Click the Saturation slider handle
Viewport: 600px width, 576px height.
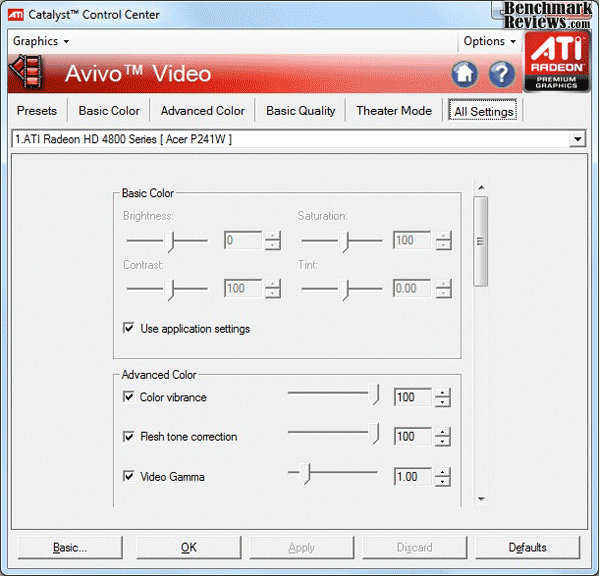(344, 242)
